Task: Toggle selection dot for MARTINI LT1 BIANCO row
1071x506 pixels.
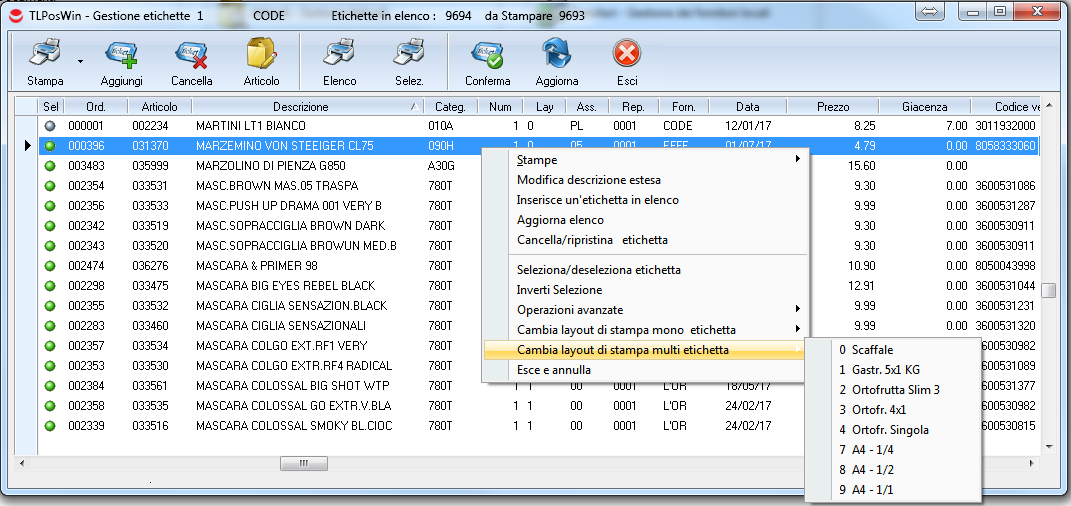Action: click(51, 126)
